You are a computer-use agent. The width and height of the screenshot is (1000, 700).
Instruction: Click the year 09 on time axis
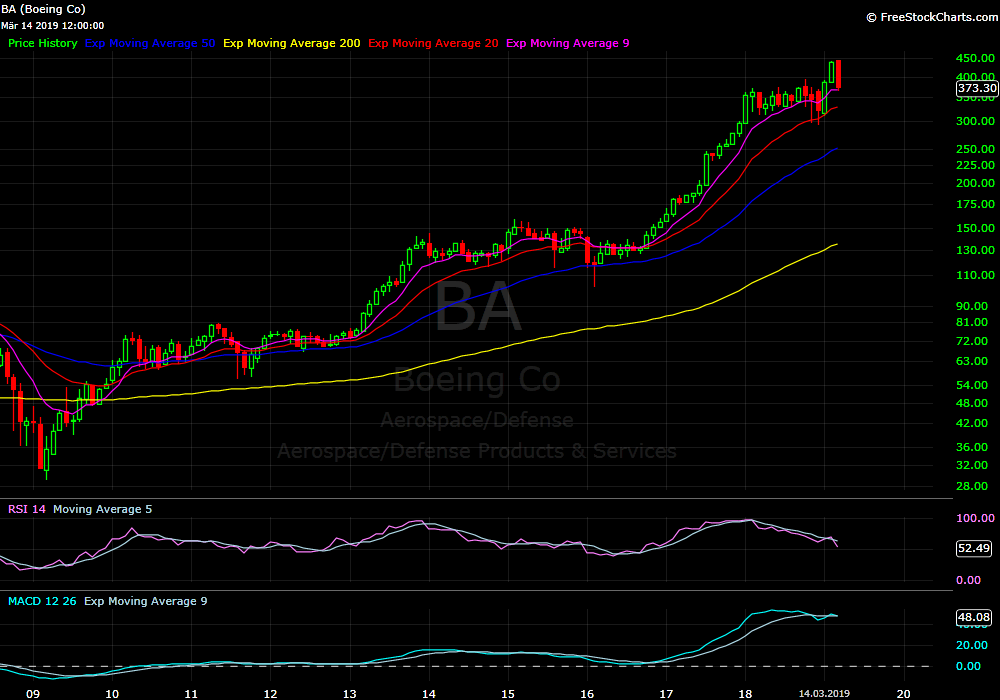pyautogui.click(x=33, y=694)
